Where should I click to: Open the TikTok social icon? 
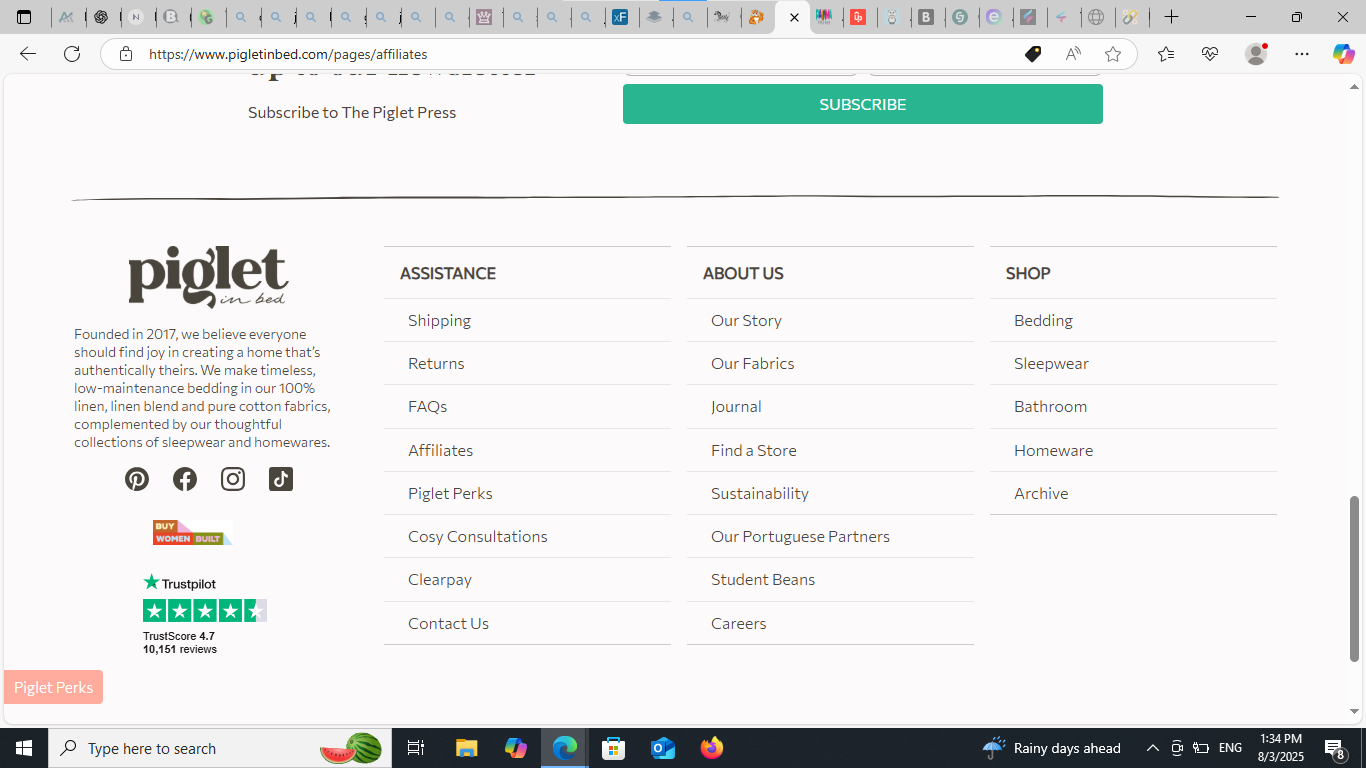(281, 479)
